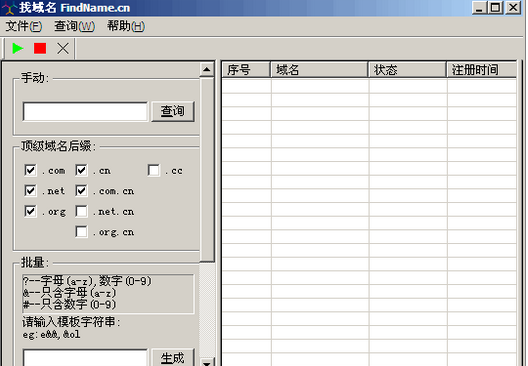This screenshot has width=528, height=366.
Task: Click the 顶级域名后缀 group label
Action: [59, 146]
